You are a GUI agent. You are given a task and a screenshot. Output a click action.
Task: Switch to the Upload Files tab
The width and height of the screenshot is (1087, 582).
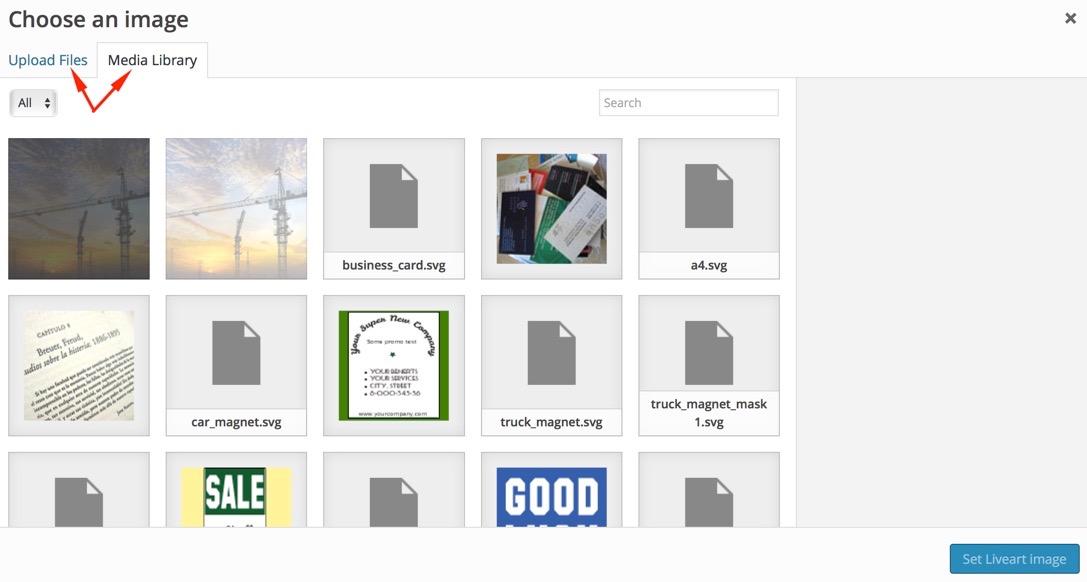(x=48, y=60)
